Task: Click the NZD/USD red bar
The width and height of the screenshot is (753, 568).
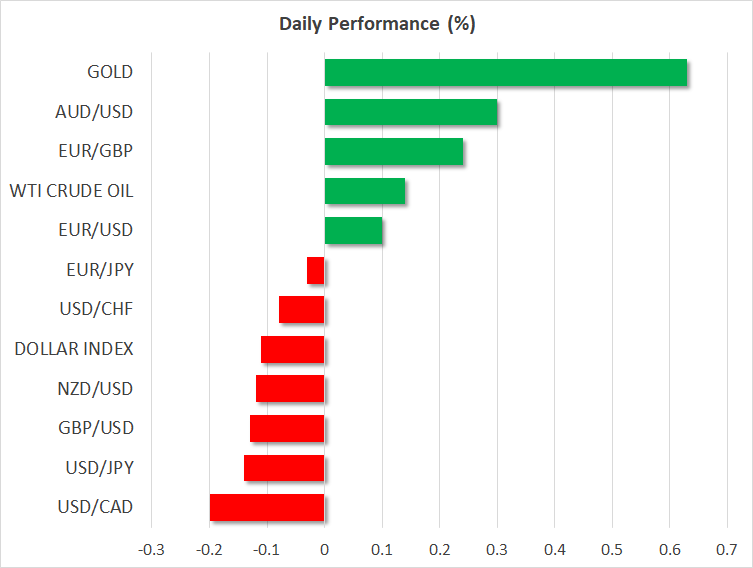Action: [290, 389]
